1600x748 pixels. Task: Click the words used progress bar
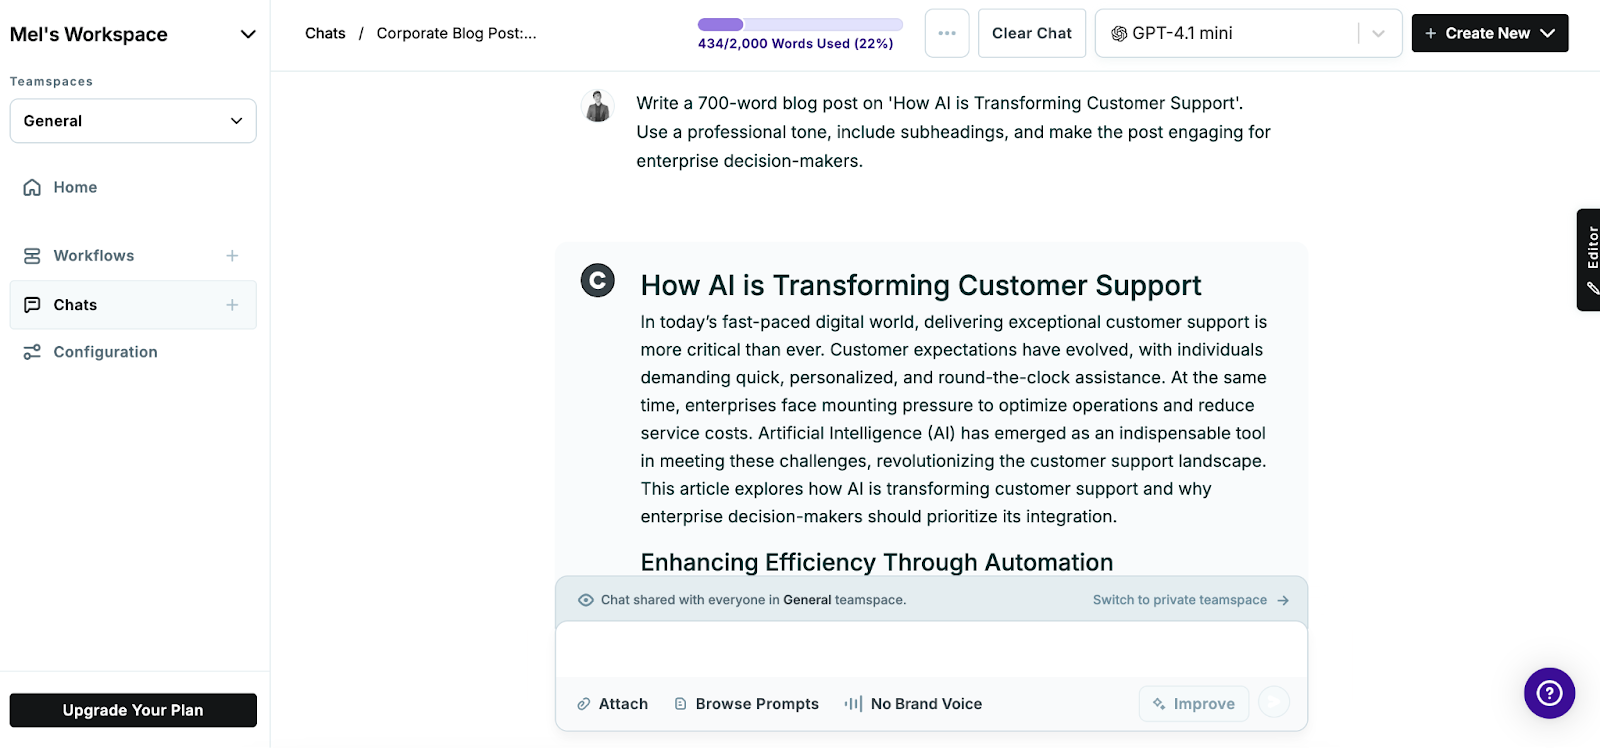(800, 25)
